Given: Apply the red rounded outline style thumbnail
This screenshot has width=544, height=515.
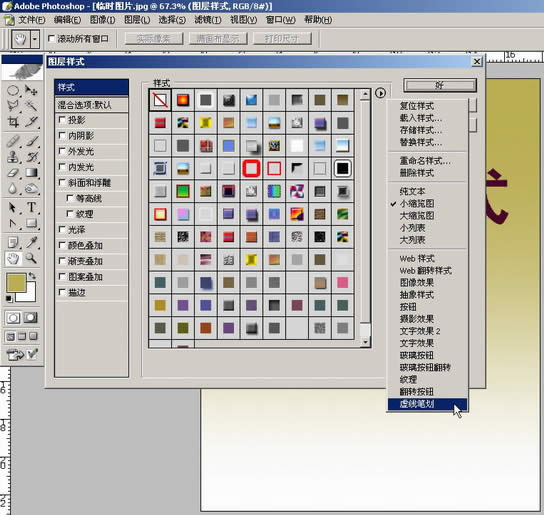Looking at the screenshot, I should pos(251,169).
